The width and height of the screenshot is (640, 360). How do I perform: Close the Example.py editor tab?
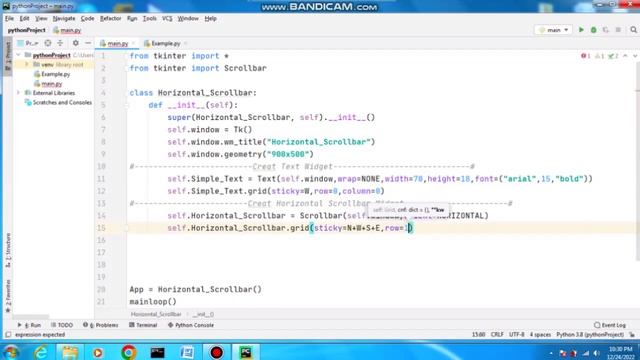[185, 43]
